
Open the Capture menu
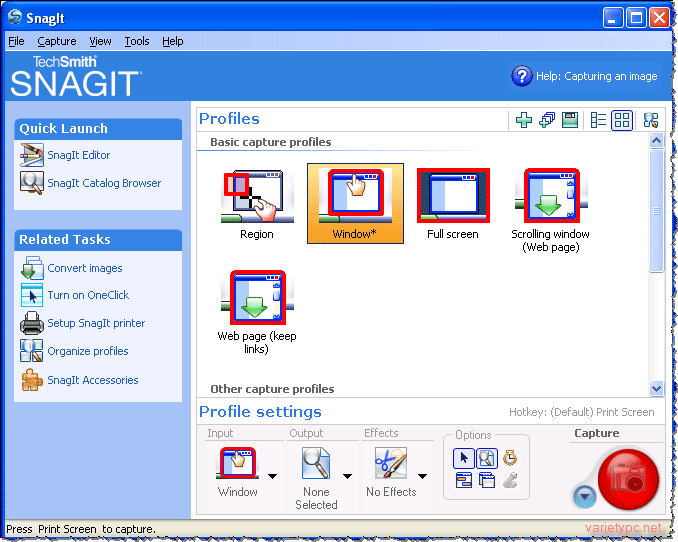point(57,41)
